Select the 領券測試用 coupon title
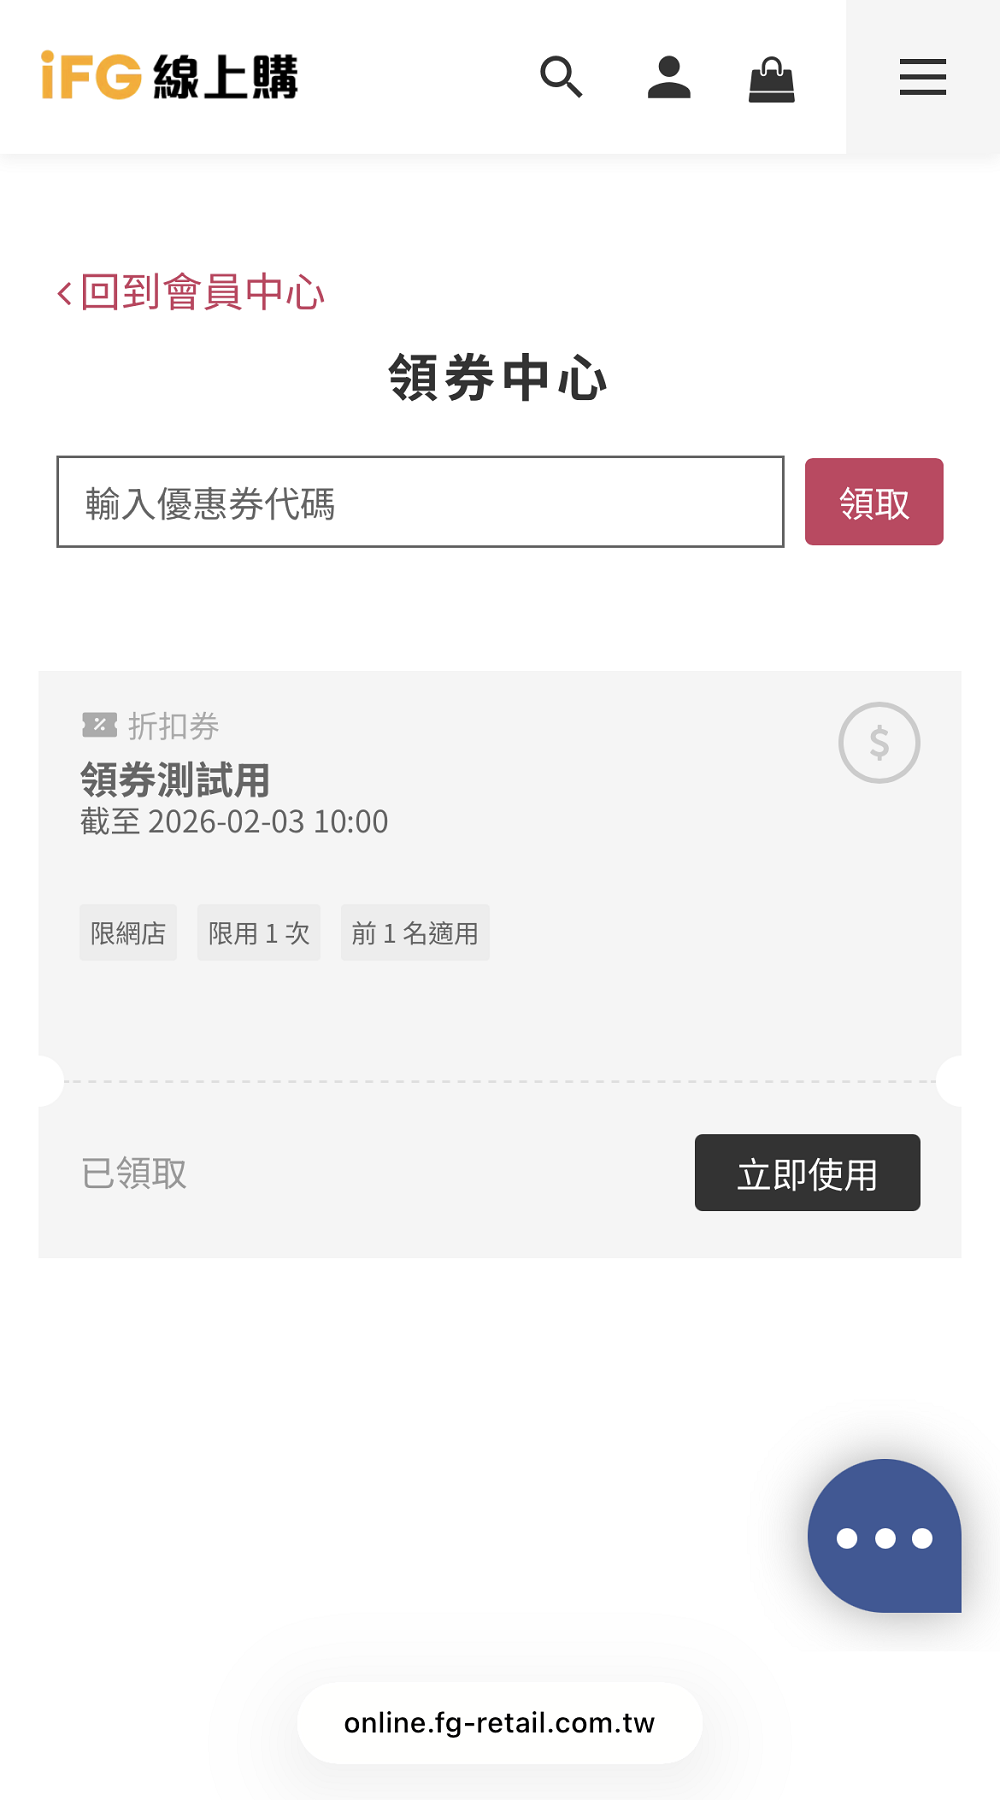 [x=175, y=780]
